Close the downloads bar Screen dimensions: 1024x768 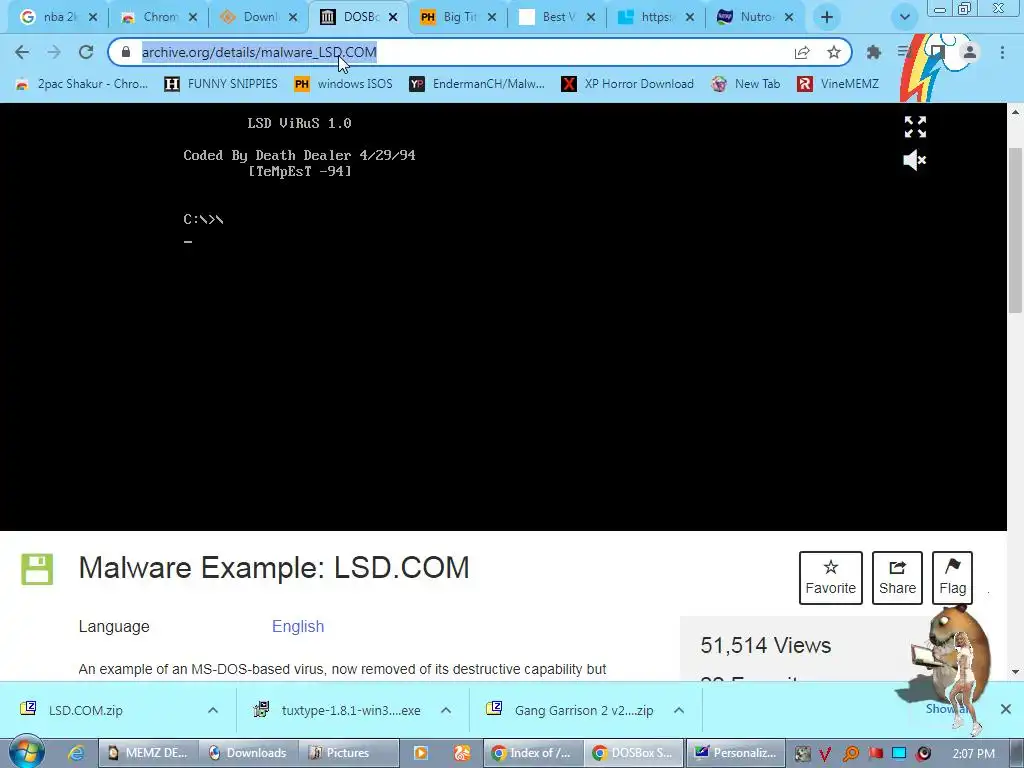coord(1006,709)
